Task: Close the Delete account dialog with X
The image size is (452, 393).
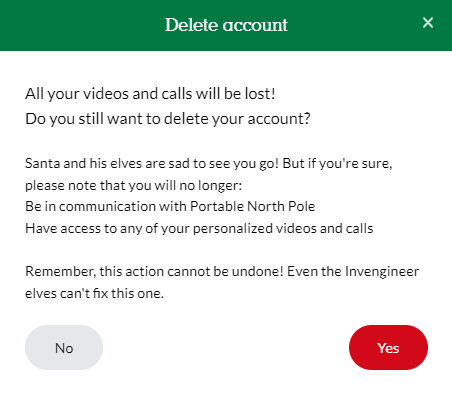Action: pyautogui.click(x=428, y=23)
